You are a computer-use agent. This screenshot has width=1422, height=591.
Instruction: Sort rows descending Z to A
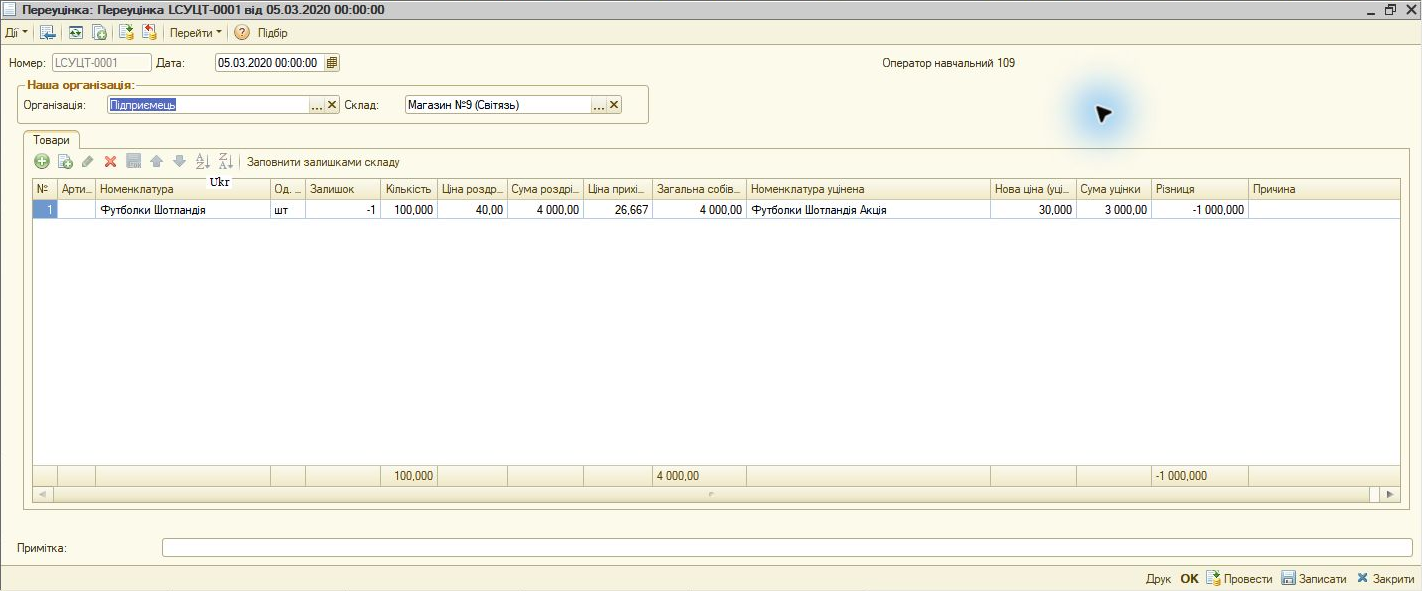pos(225,161)
